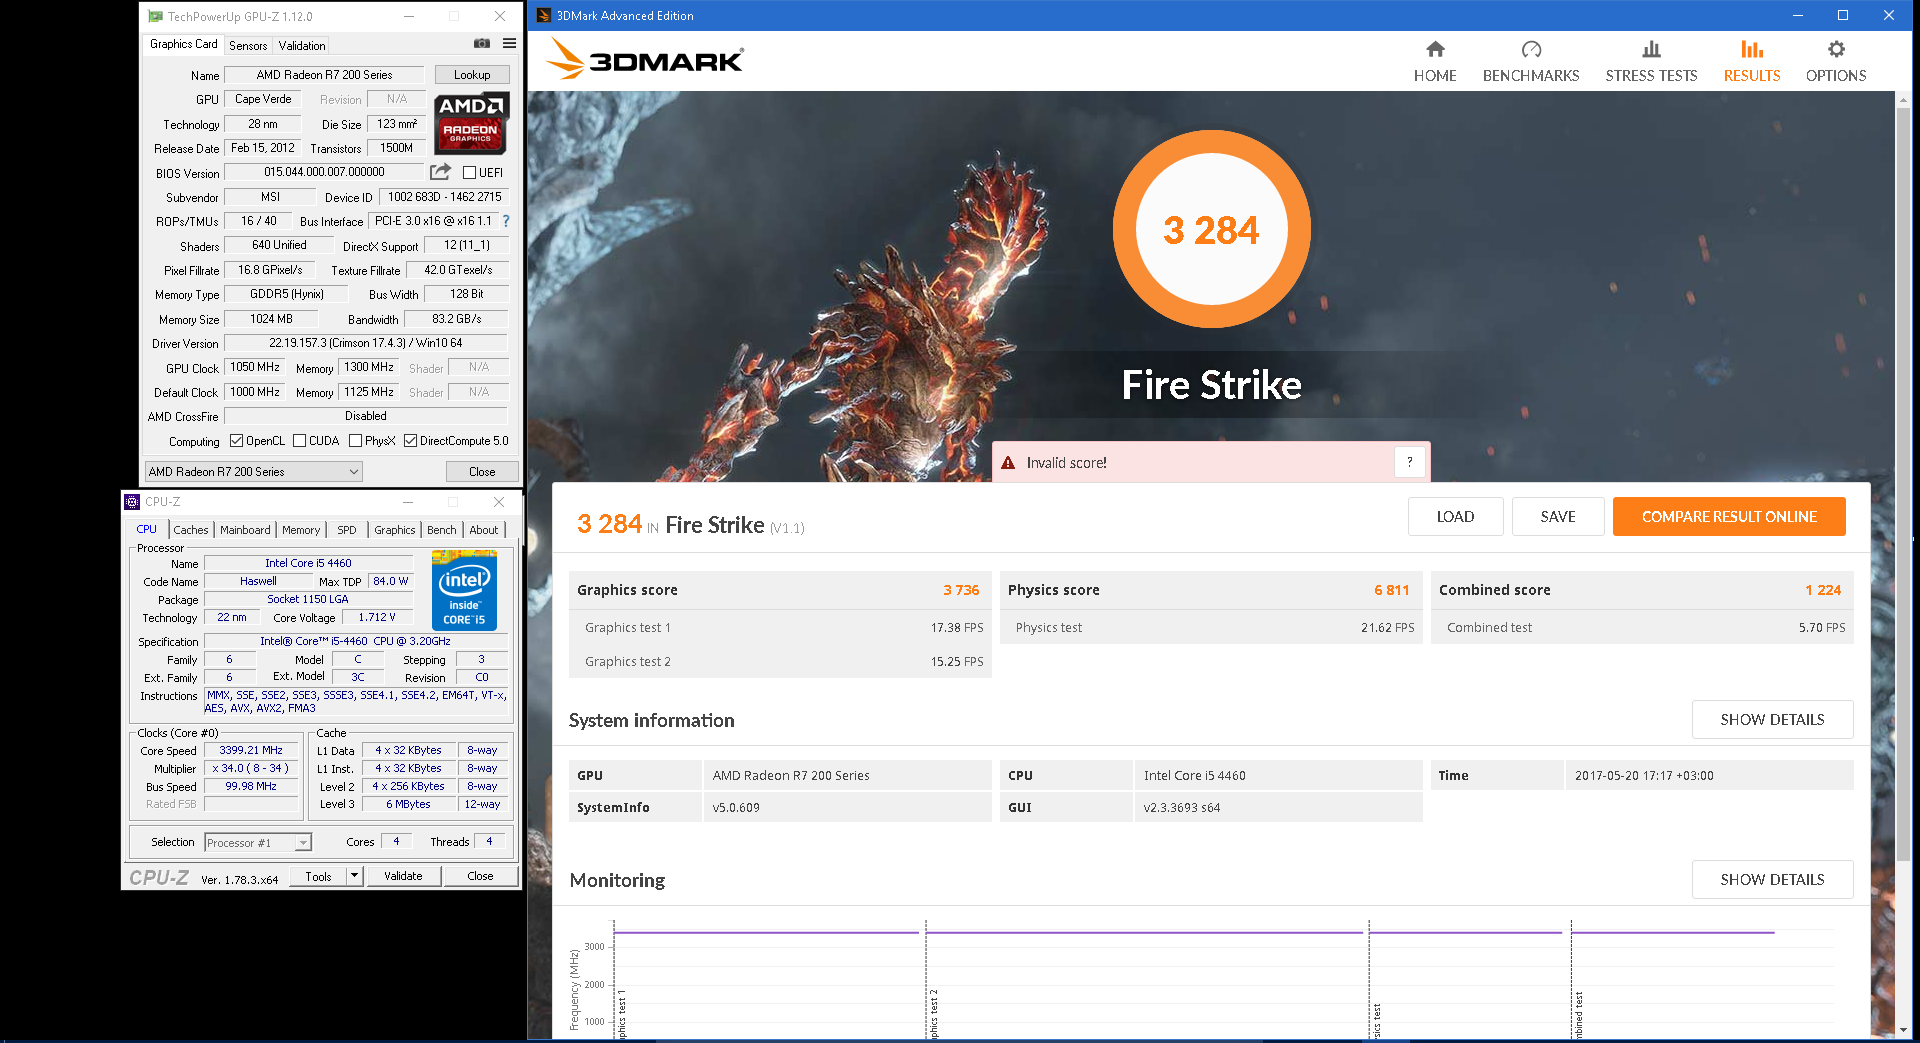Click the 3DMark title bar app icon

[x=544, y=15]
